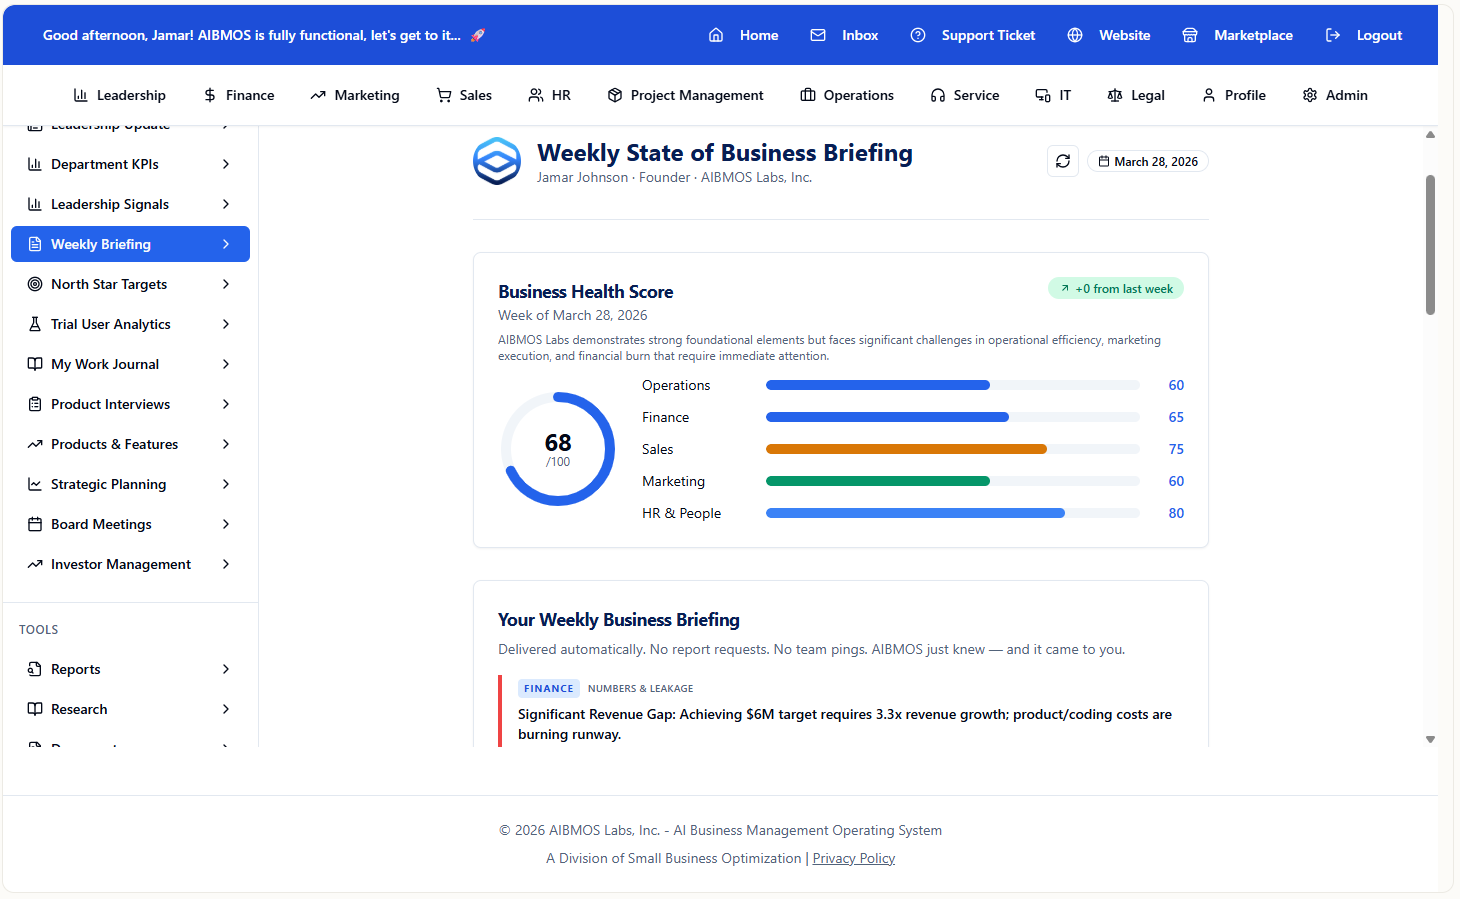Image resolution: width=1460 pixels, height=899 pixels.
Task: Click the Project Management box icon
Action: pos(615,95)
